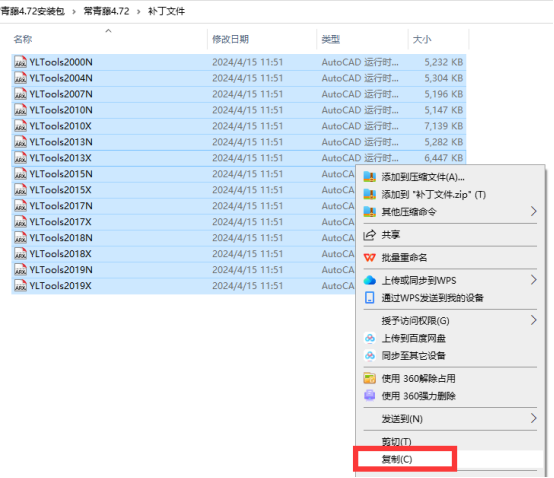Expand the 其他压缩命令 submenu arrow
The width and height of the screenshot is (554, 478).
(534, 212)
